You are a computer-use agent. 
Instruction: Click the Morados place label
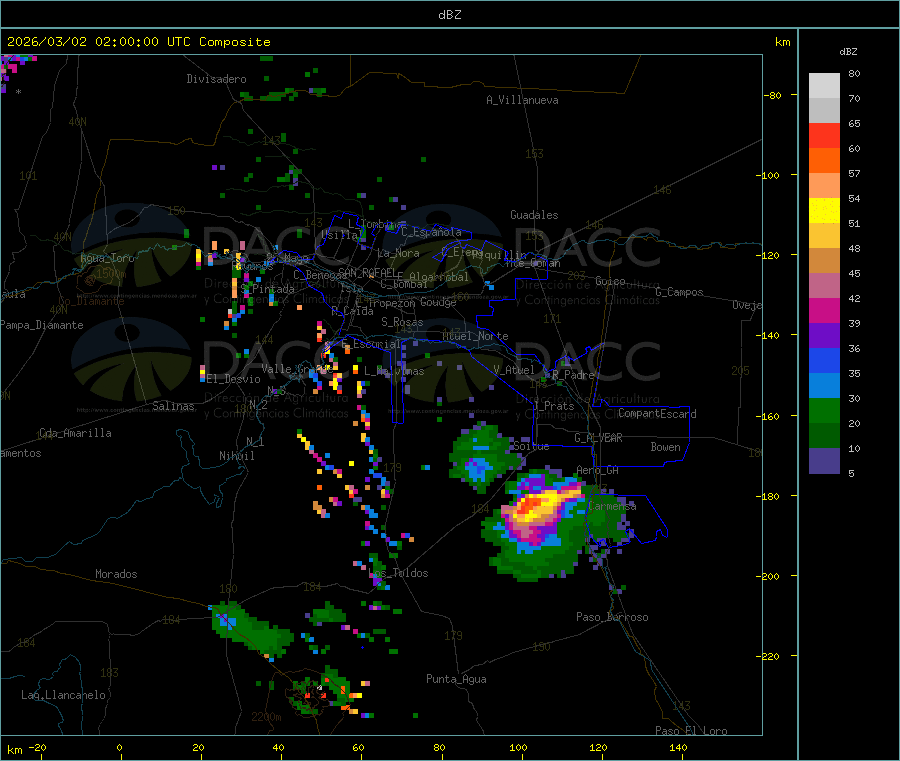click(116, 574)
